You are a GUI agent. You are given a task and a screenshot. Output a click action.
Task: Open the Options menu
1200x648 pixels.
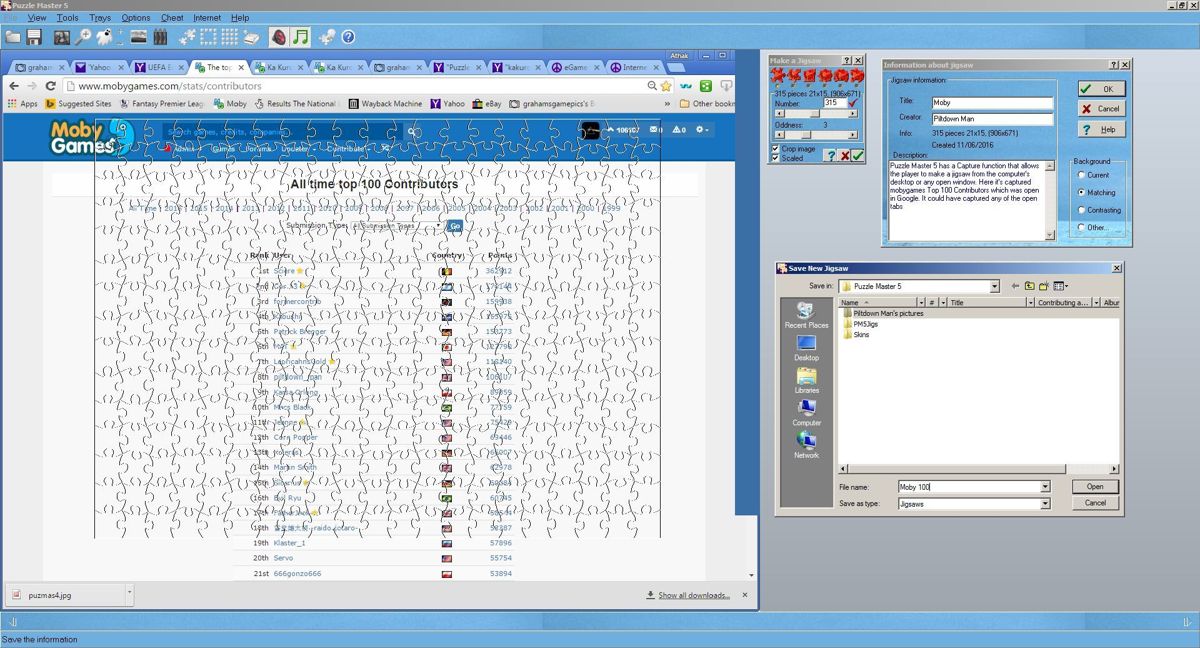click(x=136, y=17)
